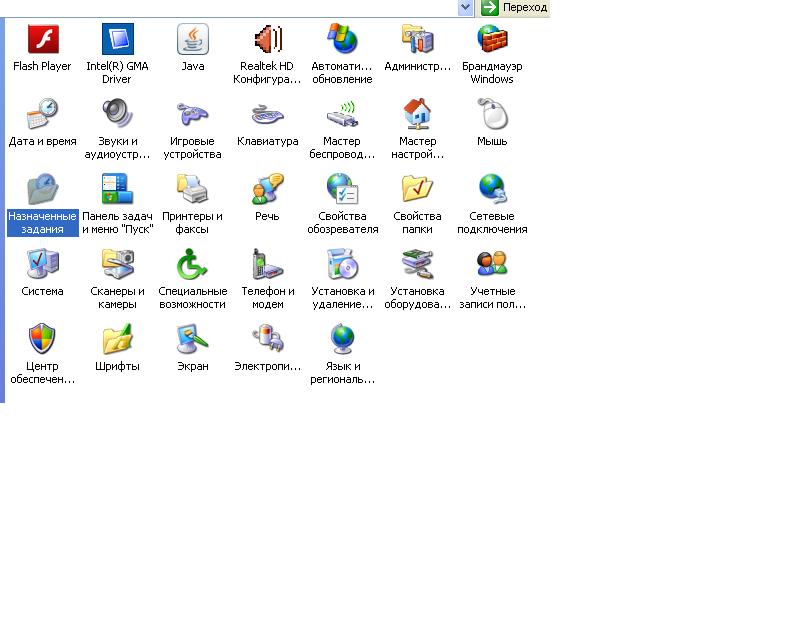
Task: Click the Переход go button
Action: 514,7
